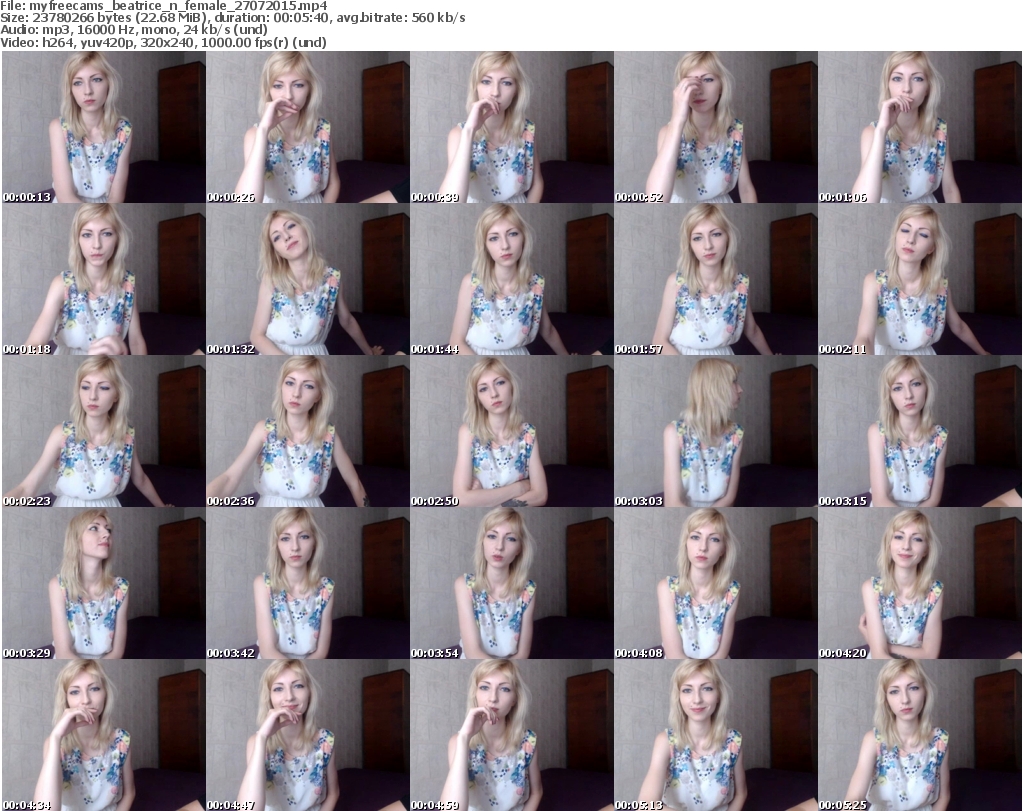Select the thumbnail frame at 00:03:03
The height and width of the screenshot is (811, 1024).
(x=716, y=432)
